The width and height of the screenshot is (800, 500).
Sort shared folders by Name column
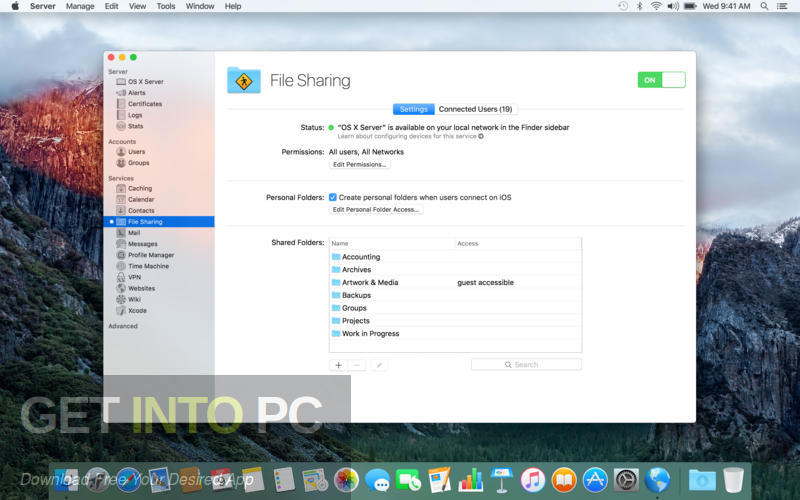coord(392,243)
